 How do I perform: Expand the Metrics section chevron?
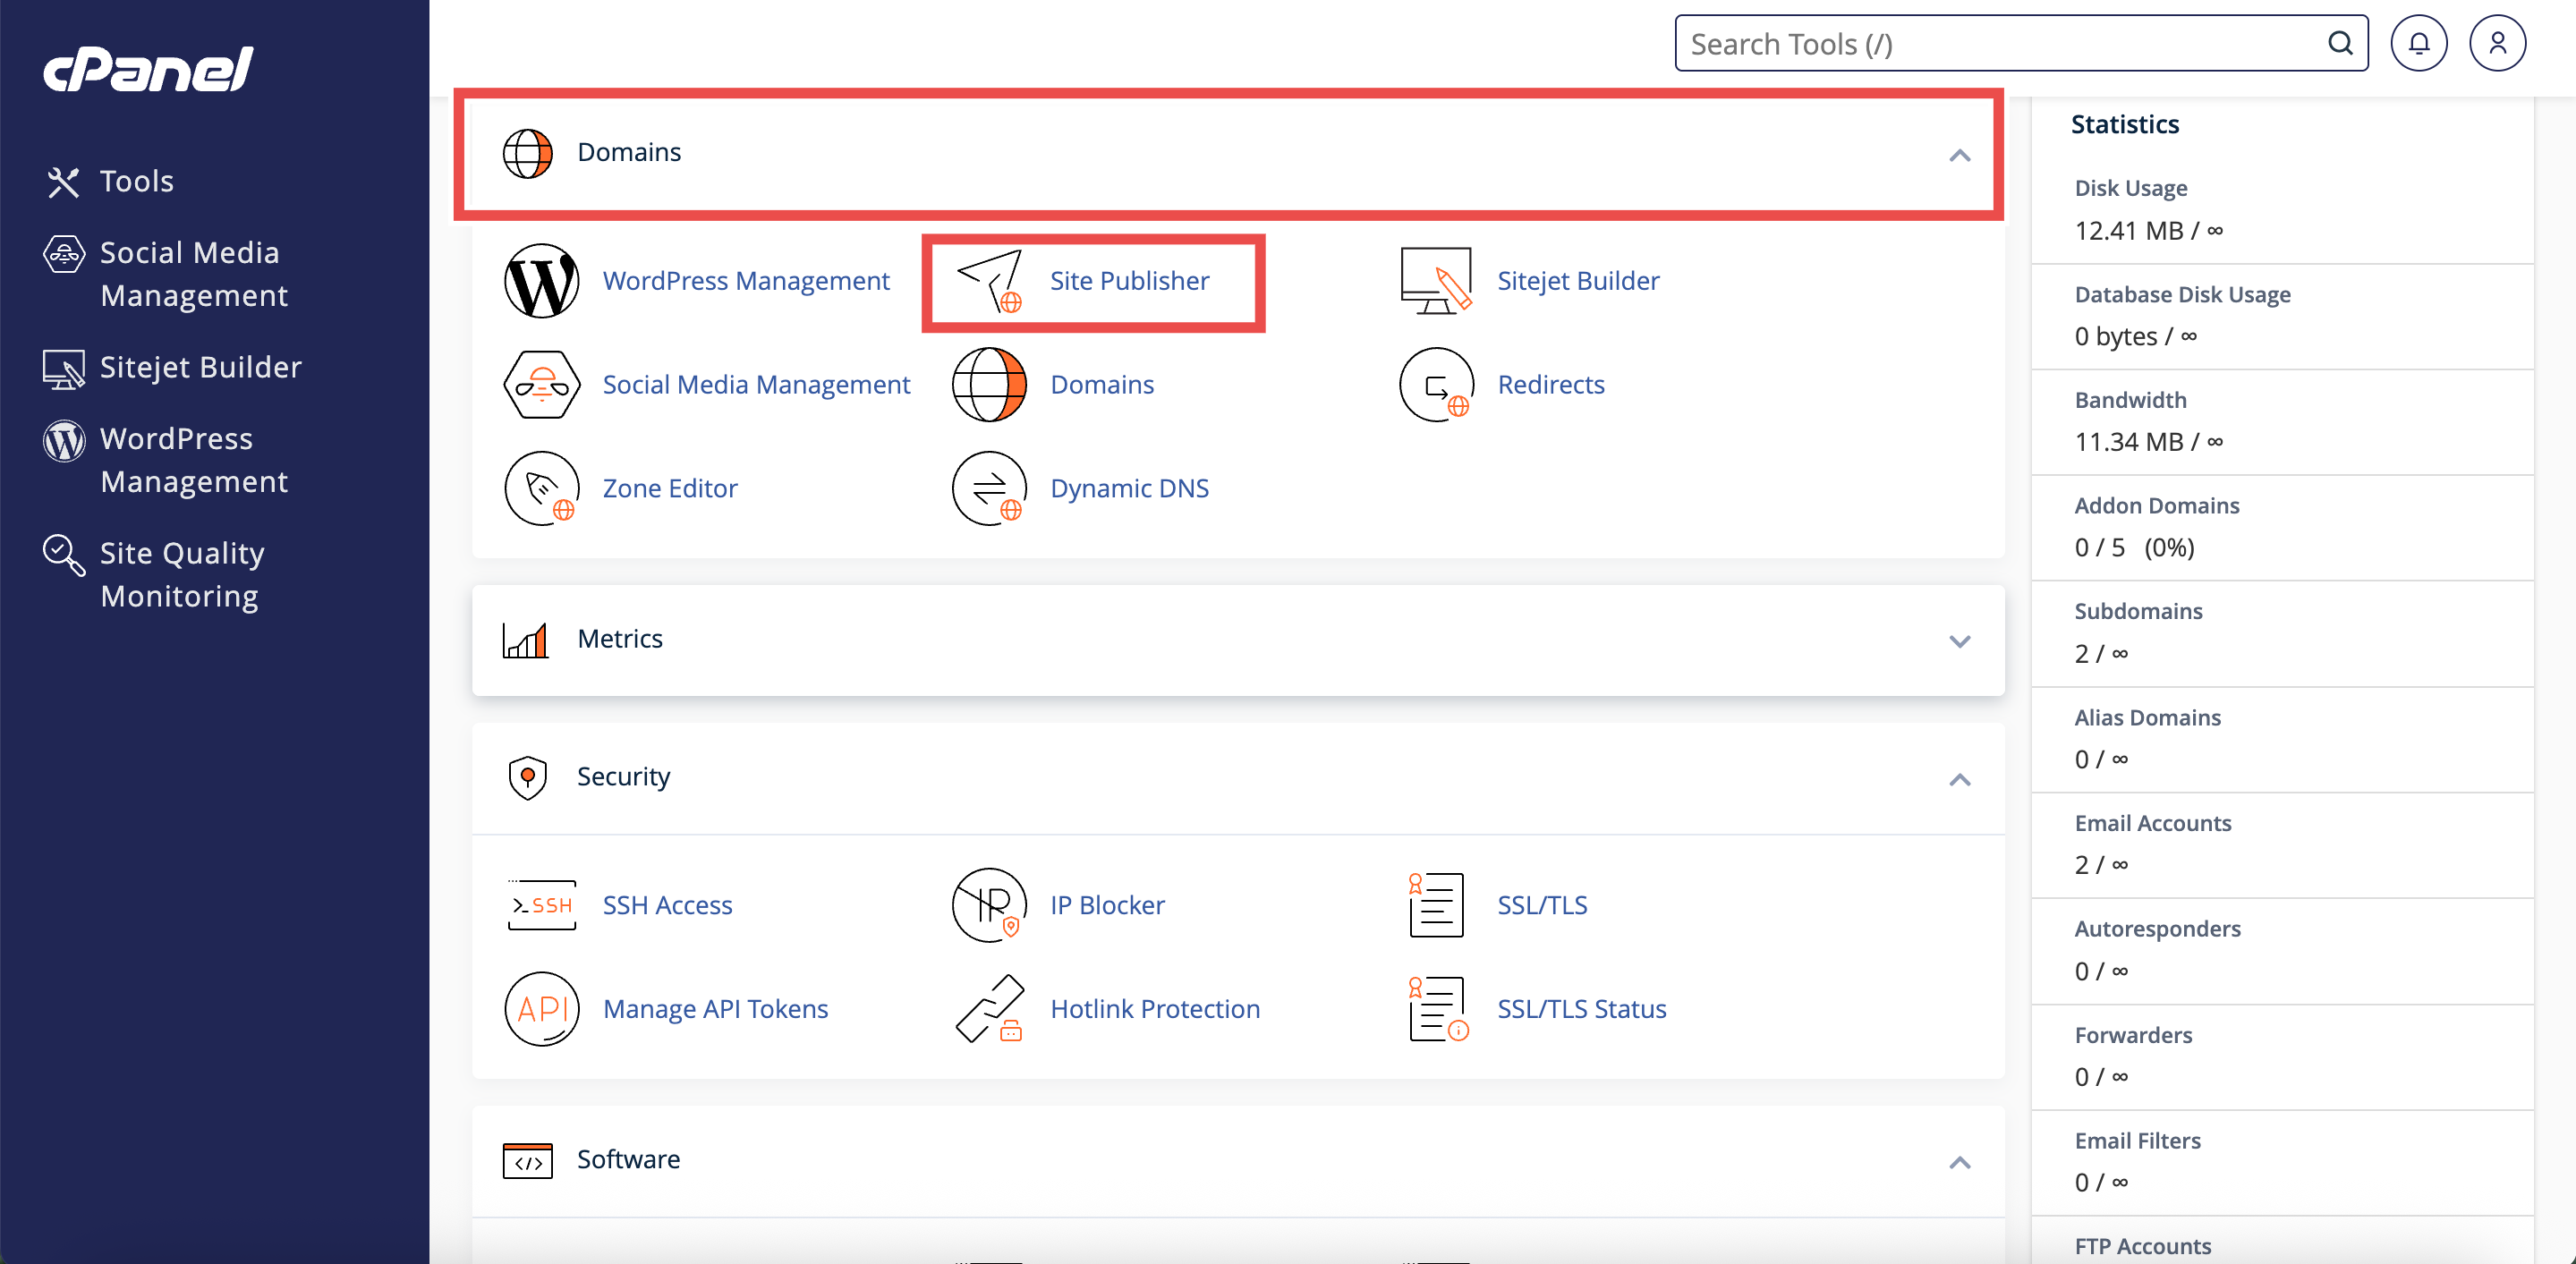click(1959, 641)
